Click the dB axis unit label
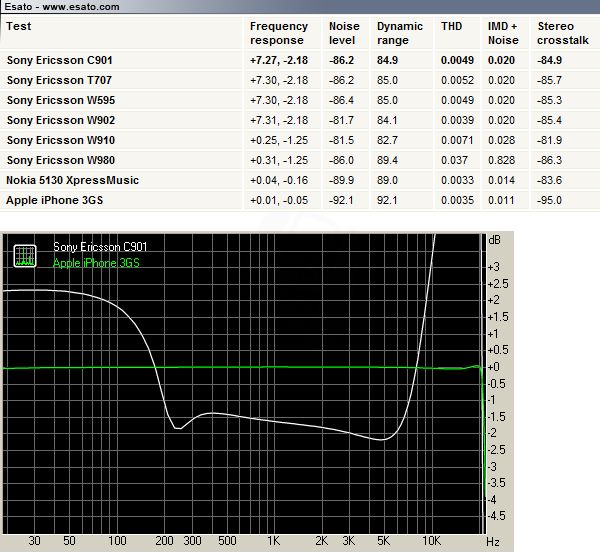 (494, 240)
